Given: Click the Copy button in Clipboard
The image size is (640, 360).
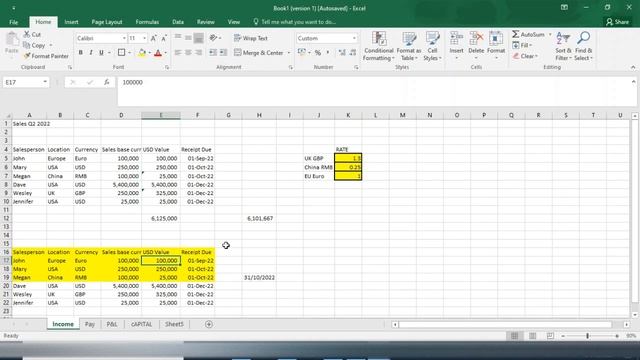Looking at the screenshot, I should (x=34, y=45).
